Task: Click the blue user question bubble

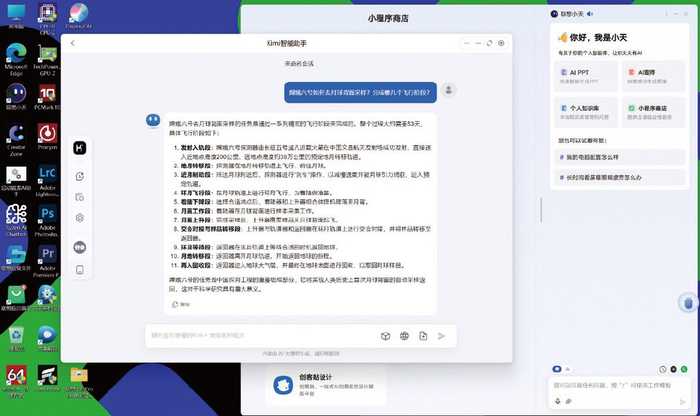Action: pos(360,92)
